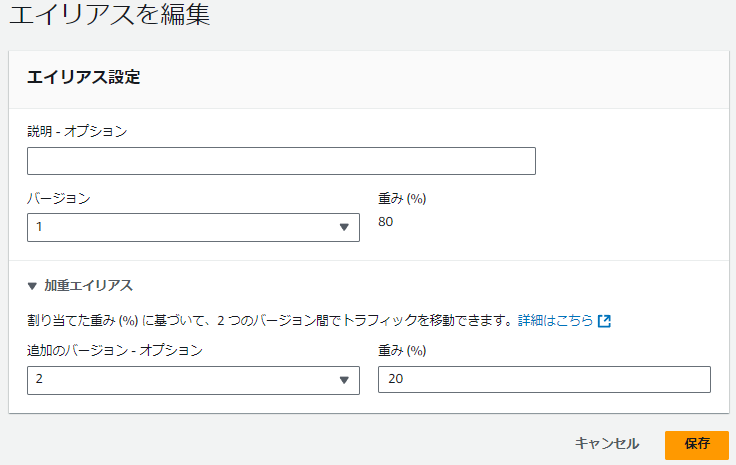The image size is (736, 465).
Task: Click the weight value 80
Action: point(385,222)
